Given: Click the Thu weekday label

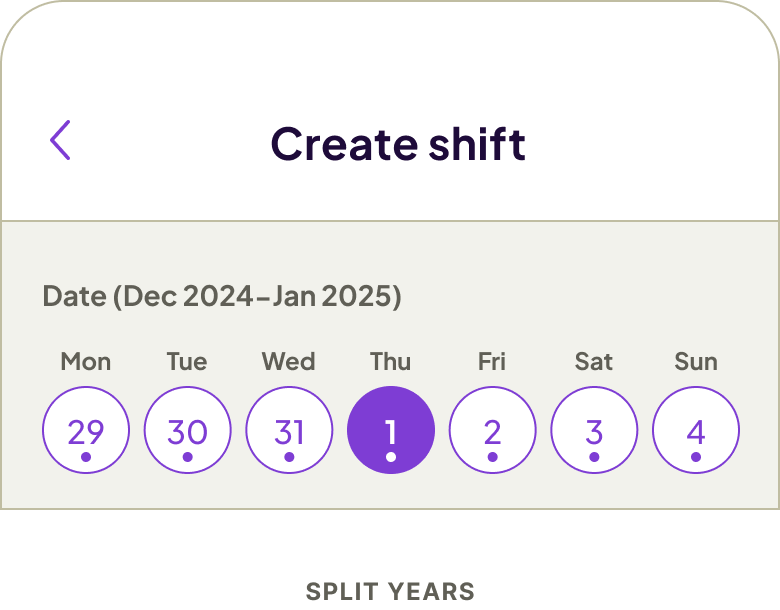Looking at the screenshot, I should [391, 361].
